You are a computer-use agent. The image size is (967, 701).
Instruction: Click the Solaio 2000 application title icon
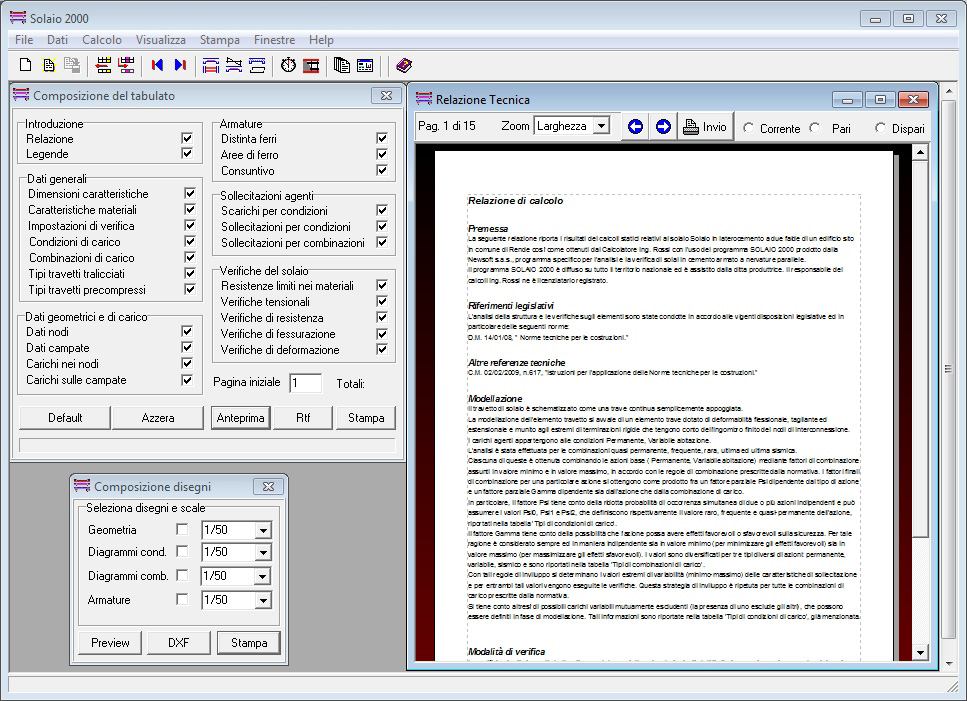pyautogui.click(x=18, y=17)
